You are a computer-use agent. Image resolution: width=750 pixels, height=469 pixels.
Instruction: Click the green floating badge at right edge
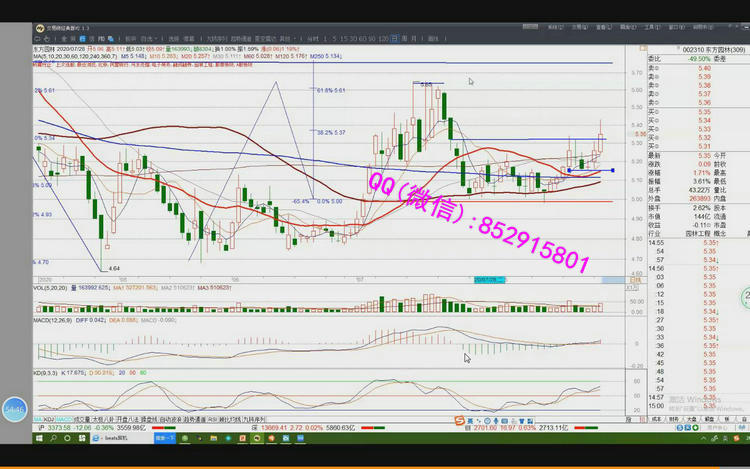pos(745,299)
